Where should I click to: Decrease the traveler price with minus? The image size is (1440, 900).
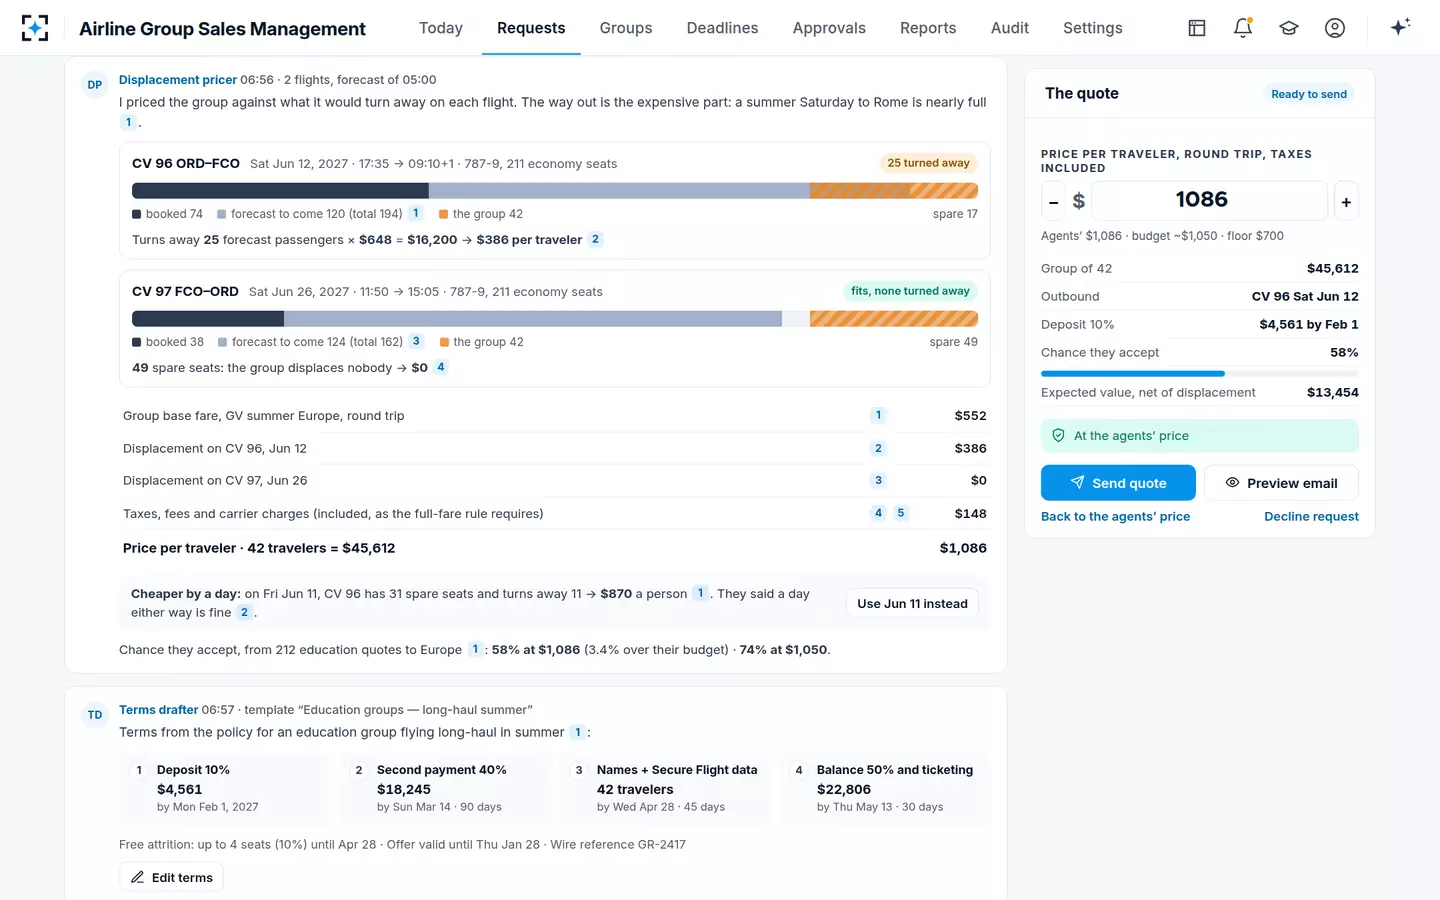(x=1053, y=201)
